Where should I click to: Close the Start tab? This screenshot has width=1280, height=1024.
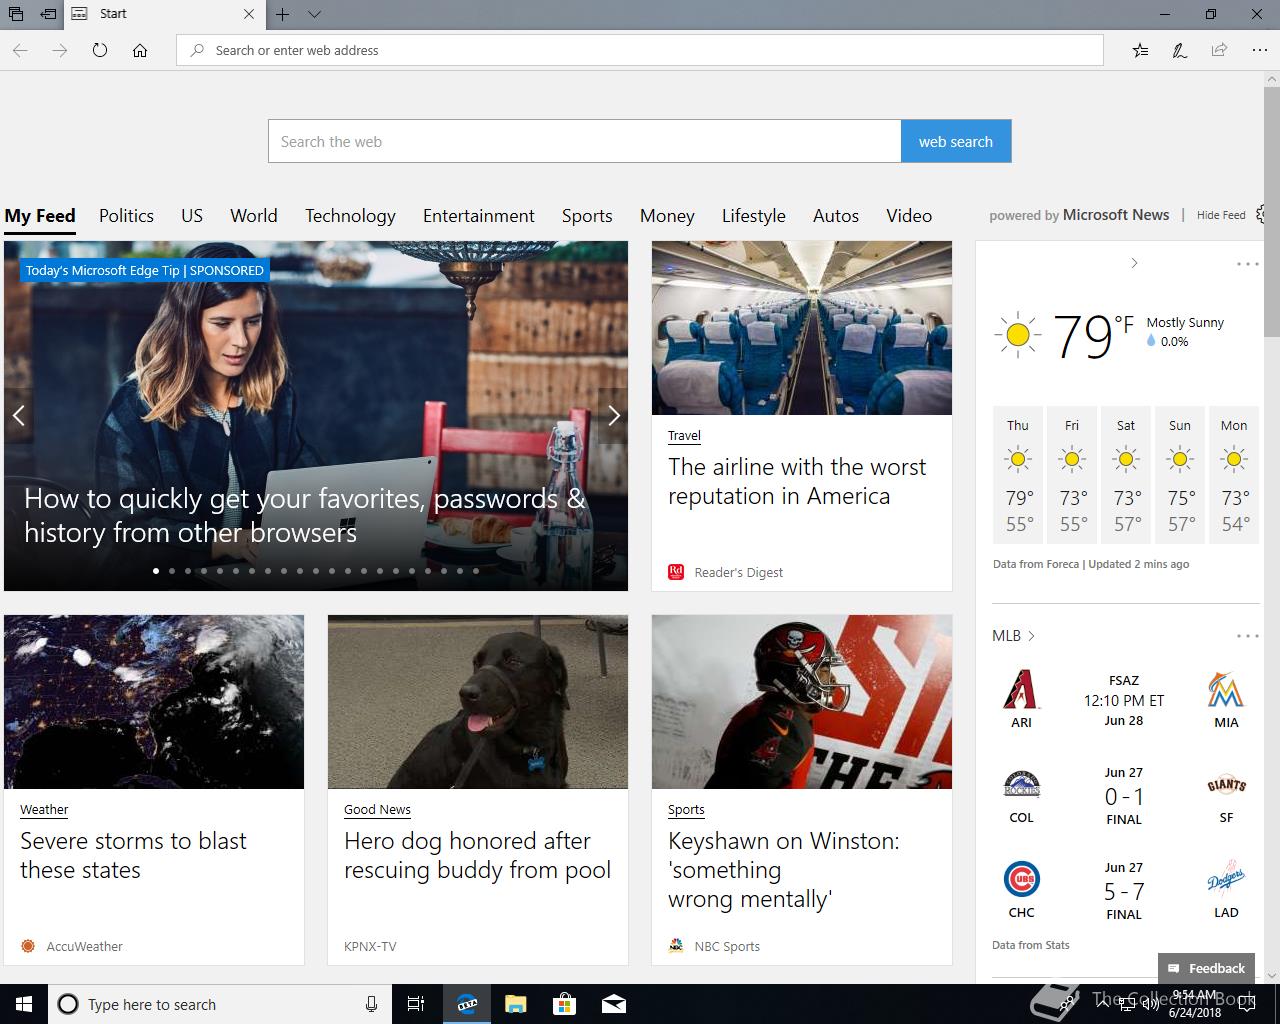click(249, 14)
